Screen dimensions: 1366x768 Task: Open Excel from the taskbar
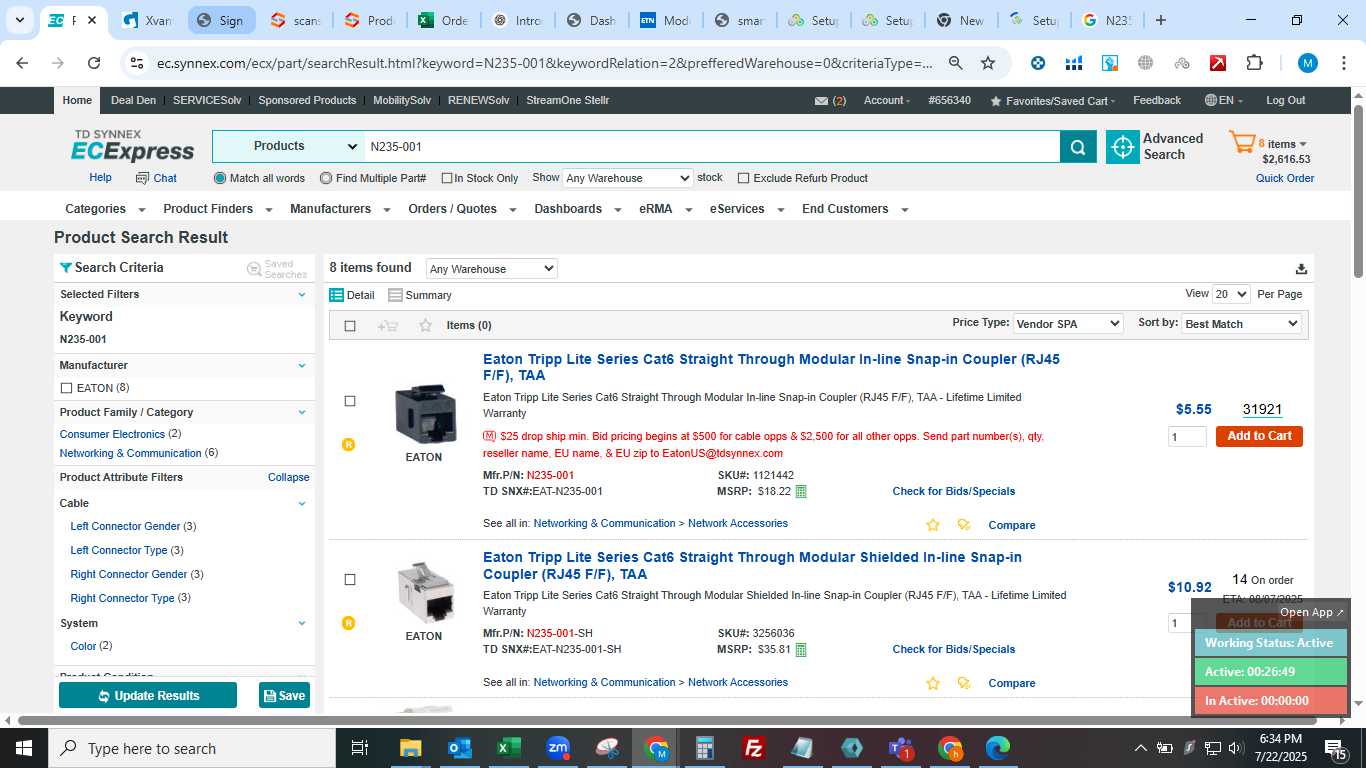(510, 748)
